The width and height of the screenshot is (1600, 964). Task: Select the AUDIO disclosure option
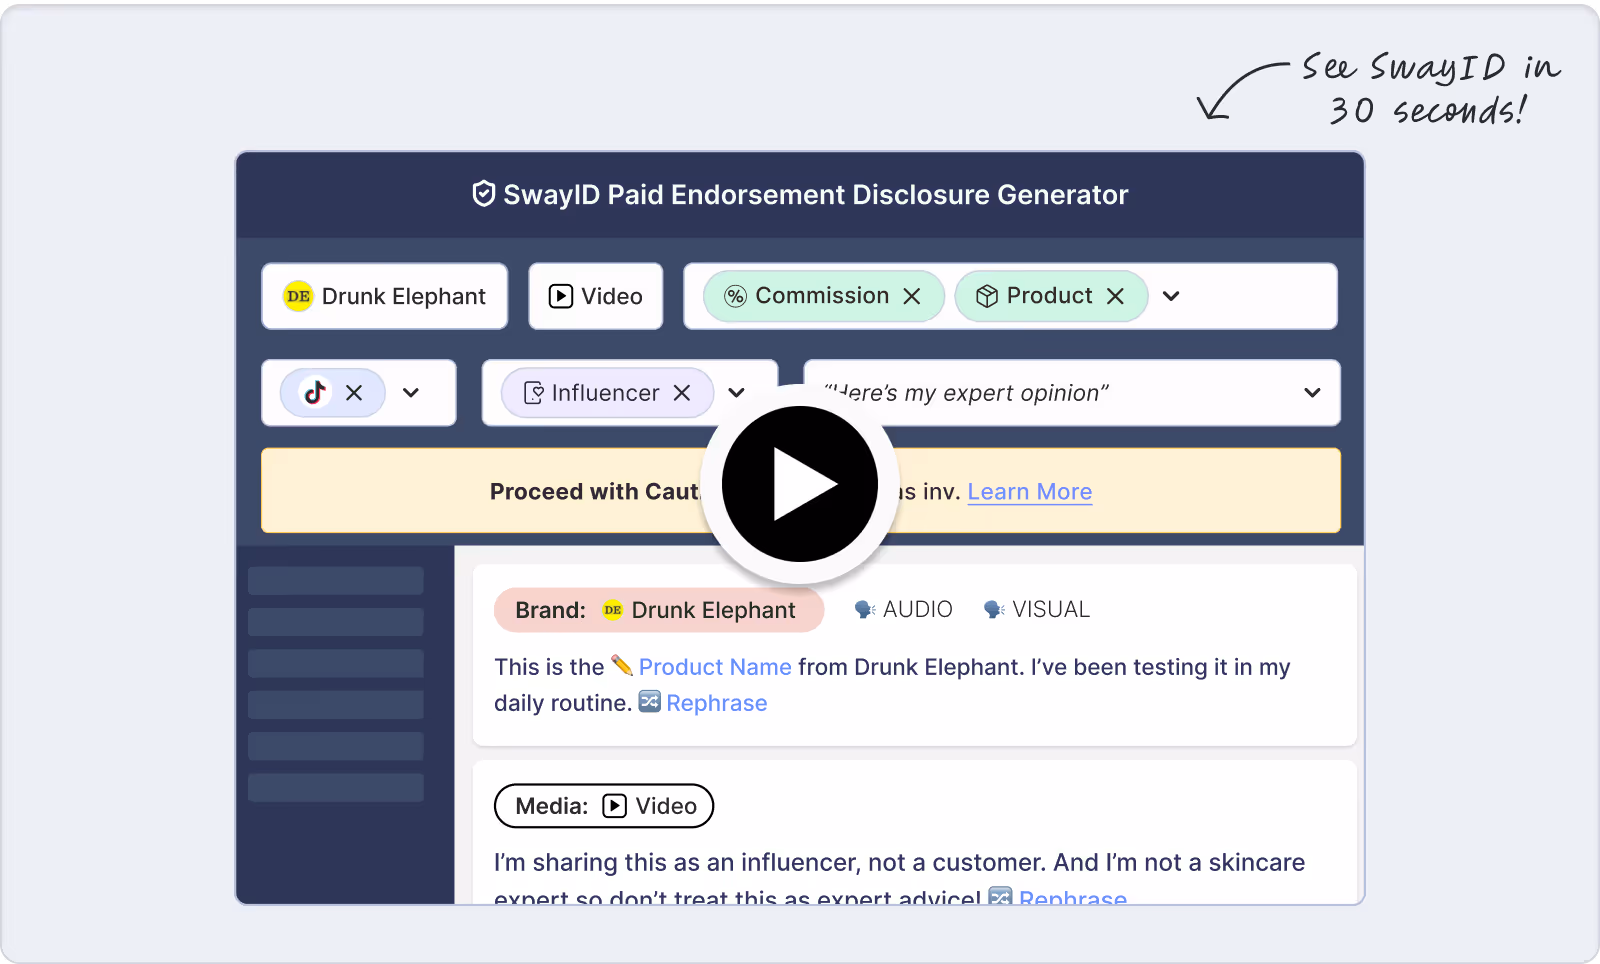(904, 609)
